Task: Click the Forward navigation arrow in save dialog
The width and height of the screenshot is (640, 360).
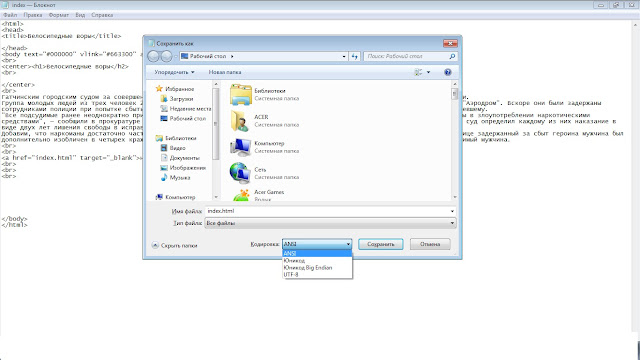Action: 166,56
